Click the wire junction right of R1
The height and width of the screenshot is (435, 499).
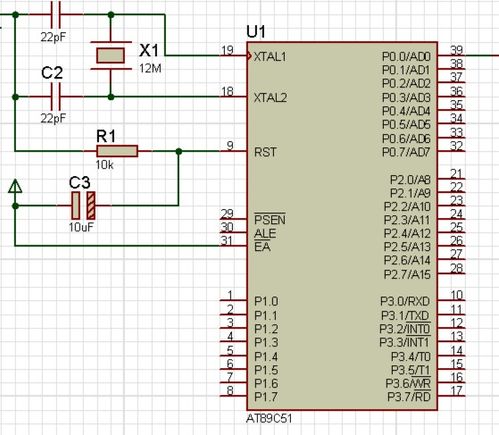click(x=179, y=151)
